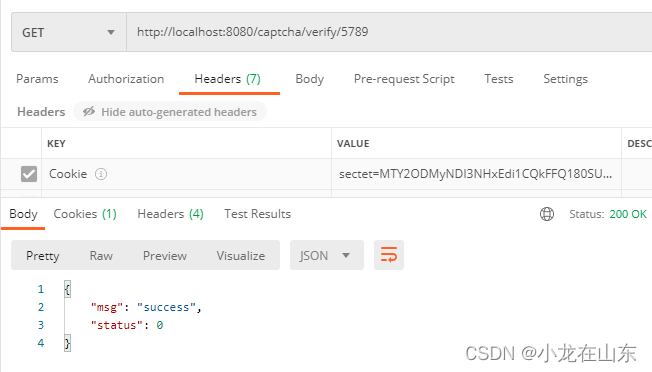Screen dimensions: 652x372
Task: Open the Authorization tab
Action: 126,79
